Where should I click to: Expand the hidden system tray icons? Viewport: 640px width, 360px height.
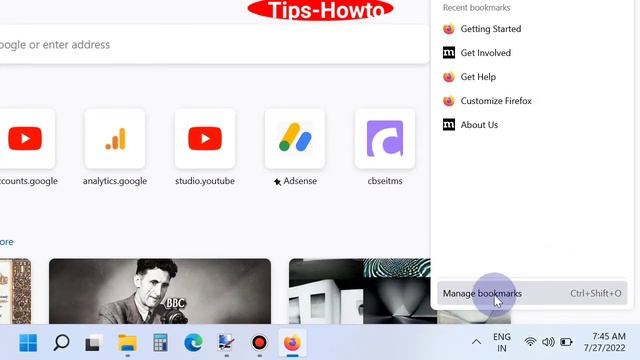pyautogui.click(x=476, y=342)
